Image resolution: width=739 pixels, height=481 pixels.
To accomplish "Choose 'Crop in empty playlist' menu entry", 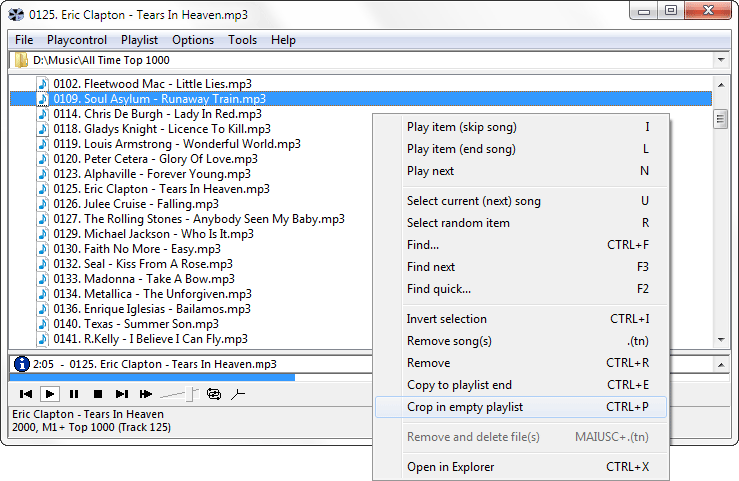I will 521,407.
